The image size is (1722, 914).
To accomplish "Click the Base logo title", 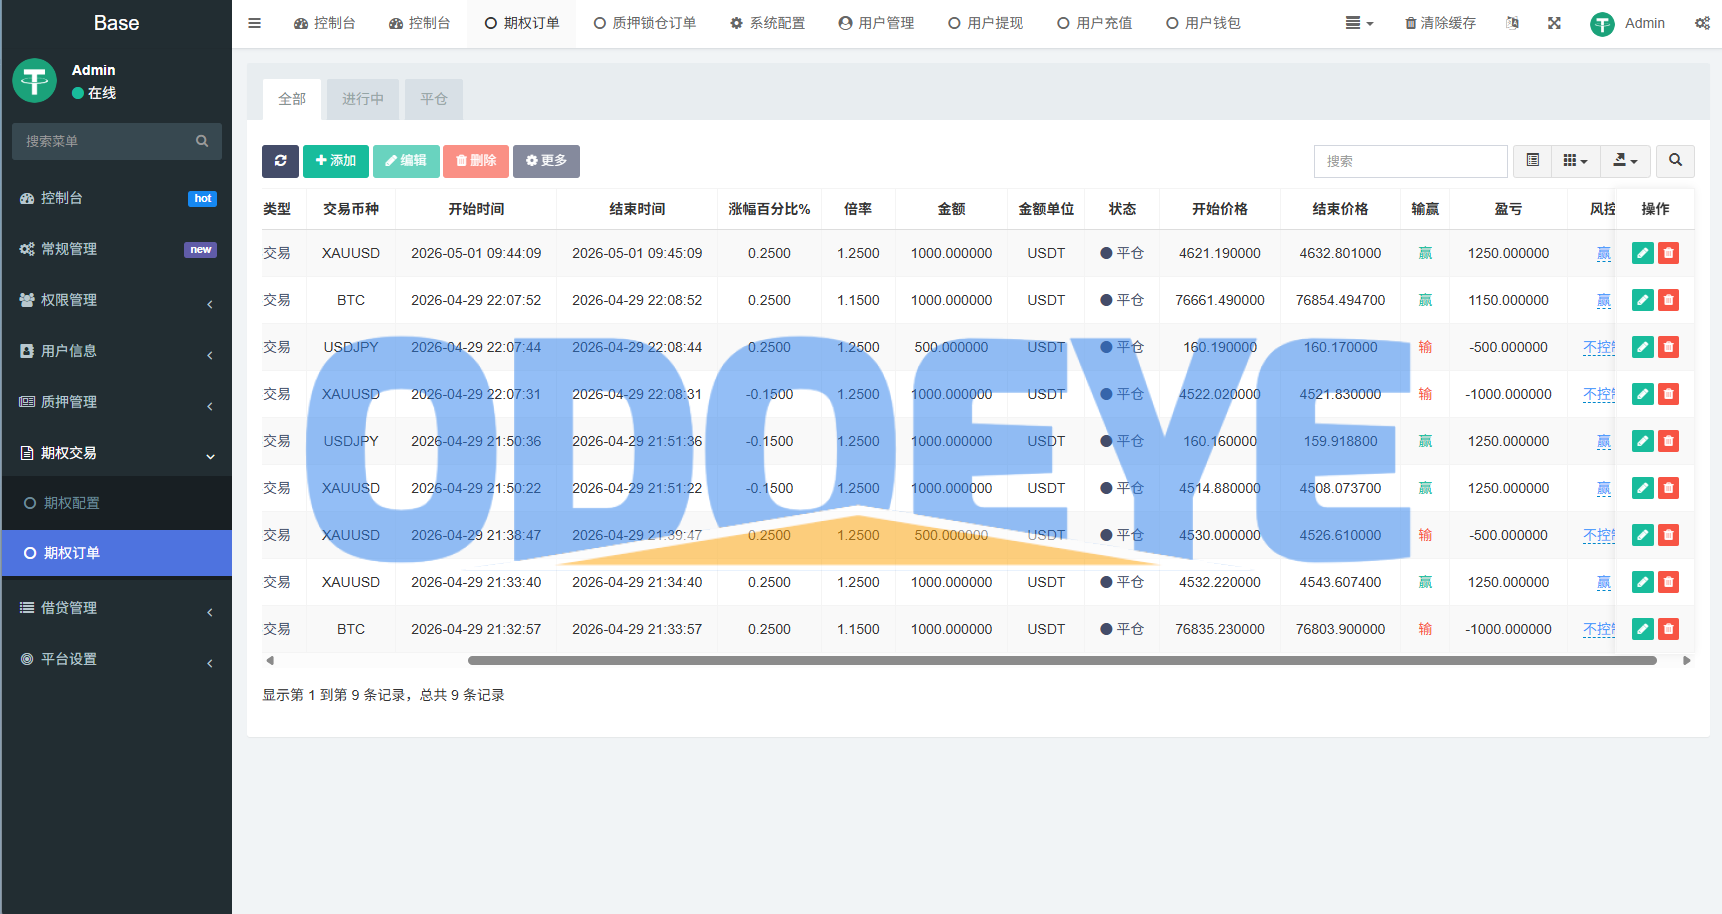I will pyautogui.click(x=116, y=23).
